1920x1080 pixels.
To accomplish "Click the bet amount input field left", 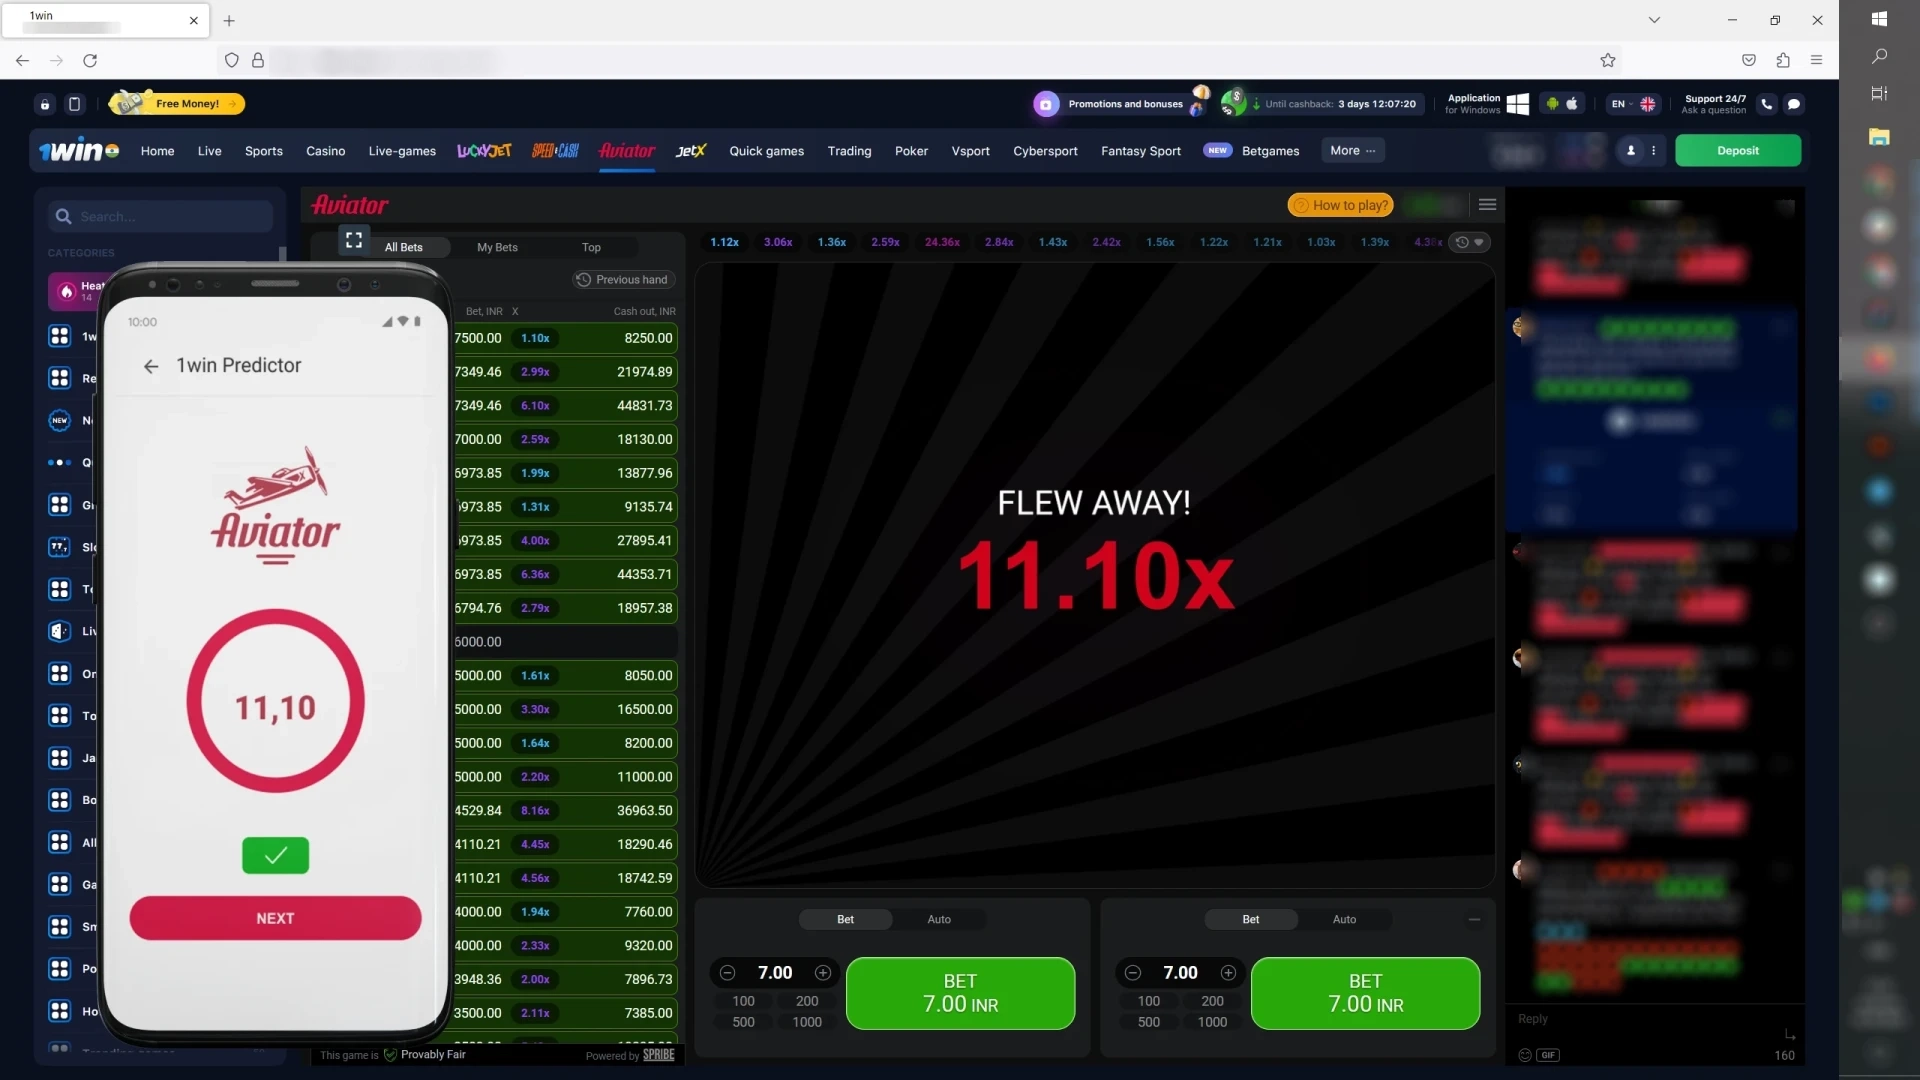I will click(x=775, y=973).
